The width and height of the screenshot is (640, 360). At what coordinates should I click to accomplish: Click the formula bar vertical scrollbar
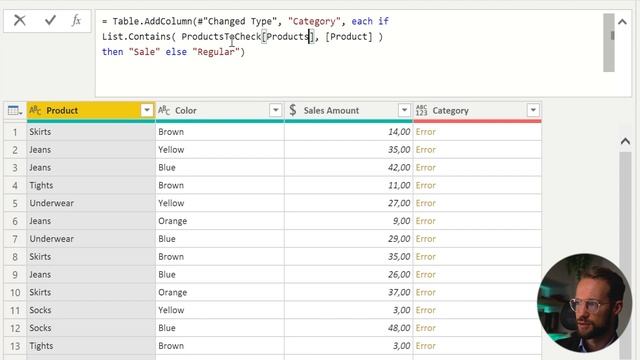(609, 43)
